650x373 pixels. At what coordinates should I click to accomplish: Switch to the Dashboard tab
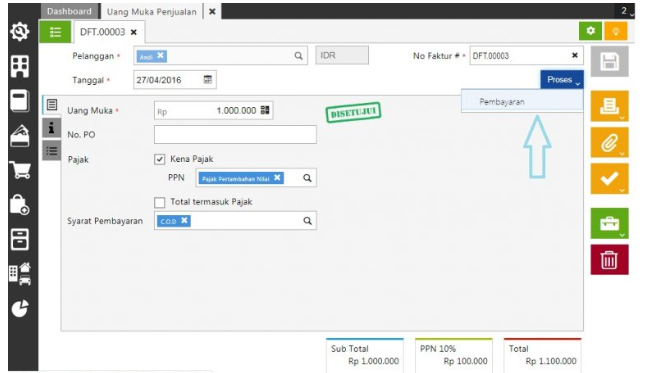69,12
